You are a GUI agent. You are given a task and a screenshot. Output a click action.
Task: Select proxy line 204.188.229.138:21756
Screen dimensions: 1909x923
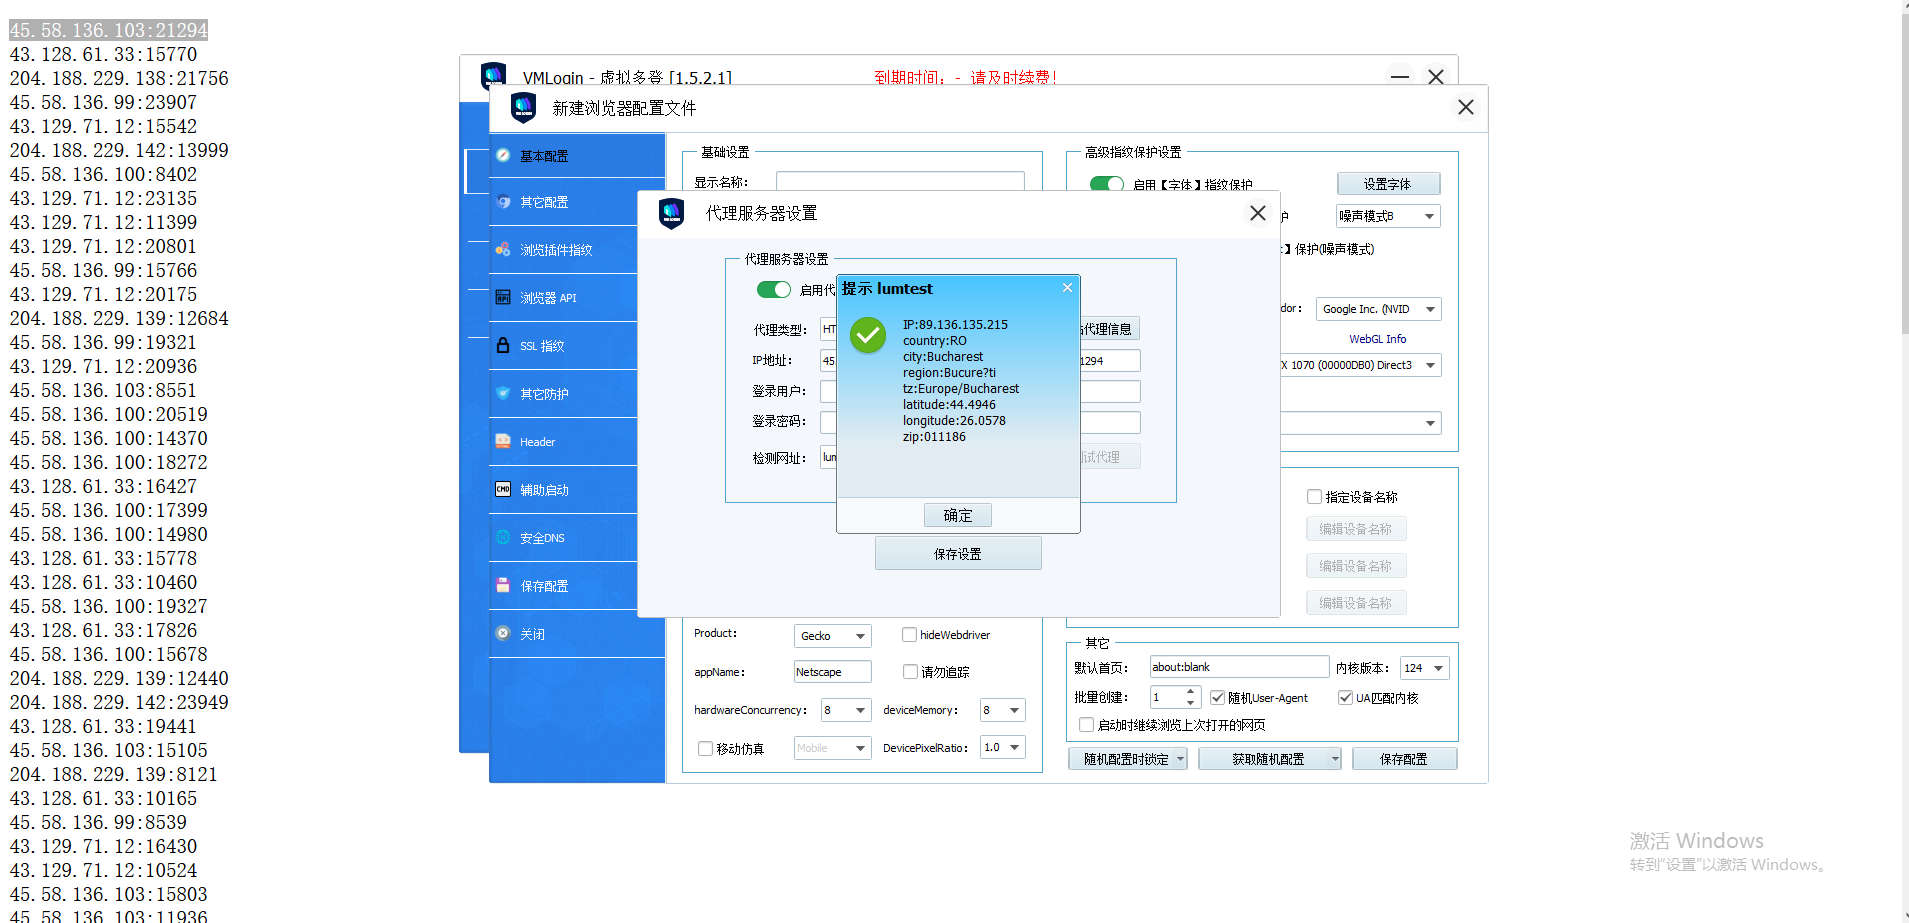tap(119, 78)
